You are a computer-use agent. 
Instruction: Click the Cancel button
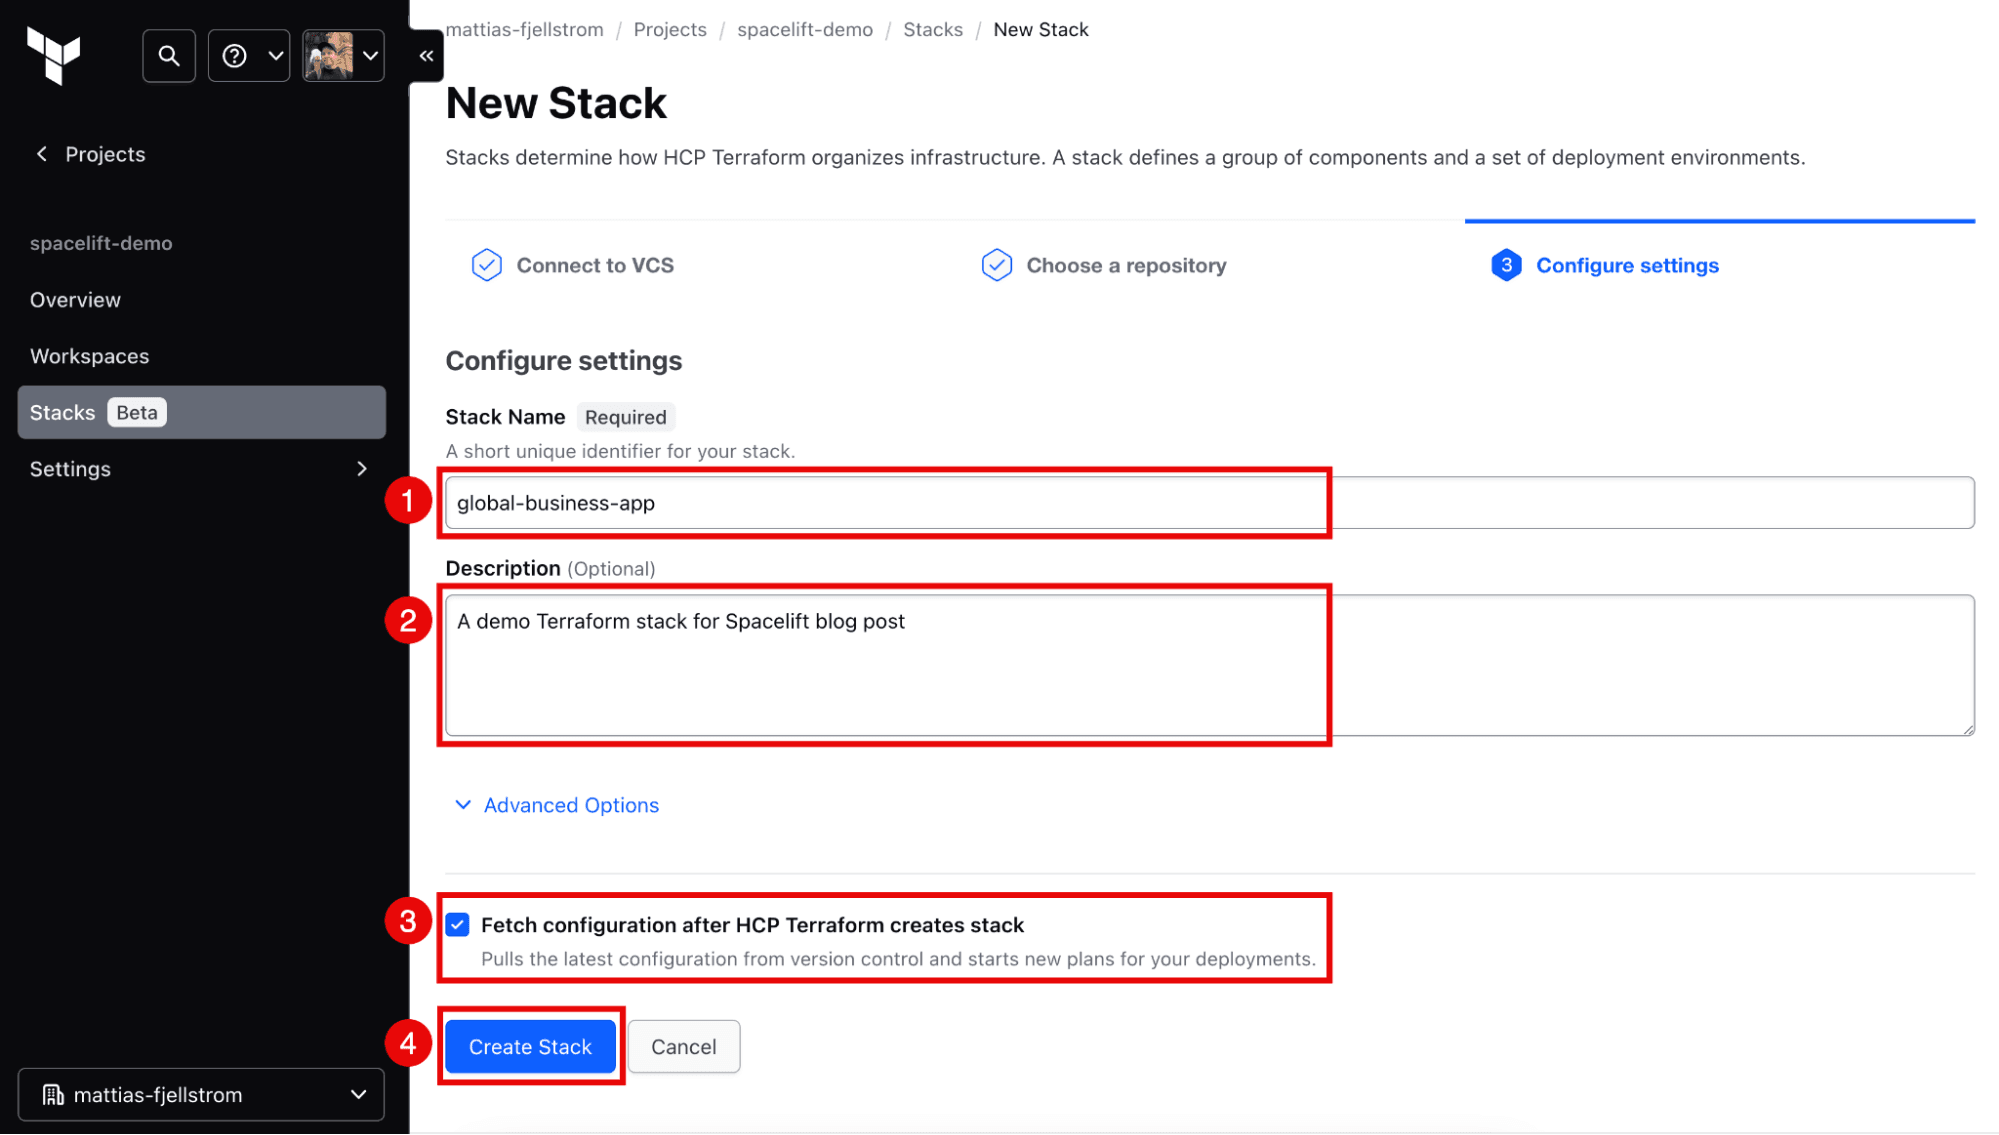[683, 1046]
